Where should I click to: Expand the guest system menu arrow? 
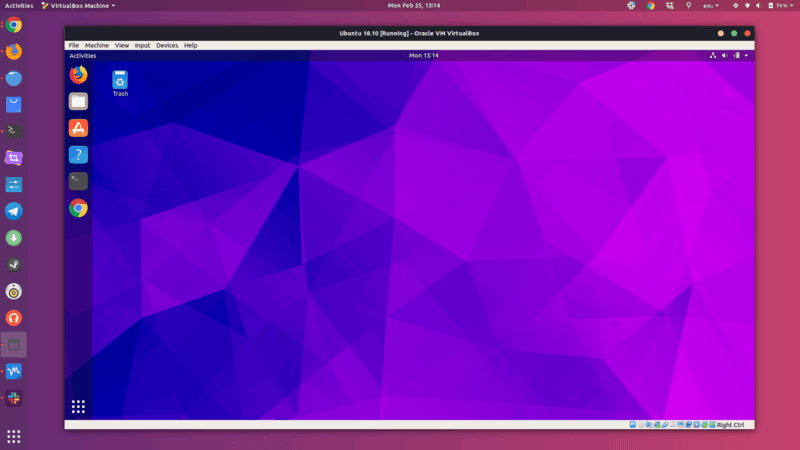coord(746,56)
